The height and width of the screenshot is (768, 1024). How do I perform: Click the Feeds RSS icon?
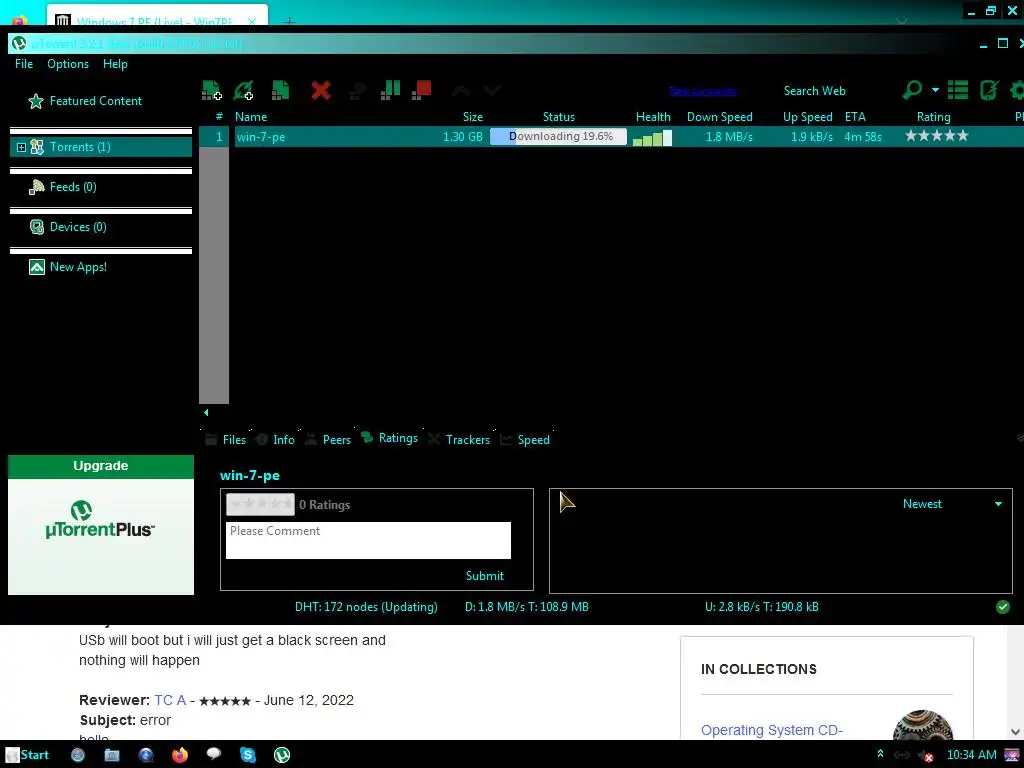pos(37,187)
